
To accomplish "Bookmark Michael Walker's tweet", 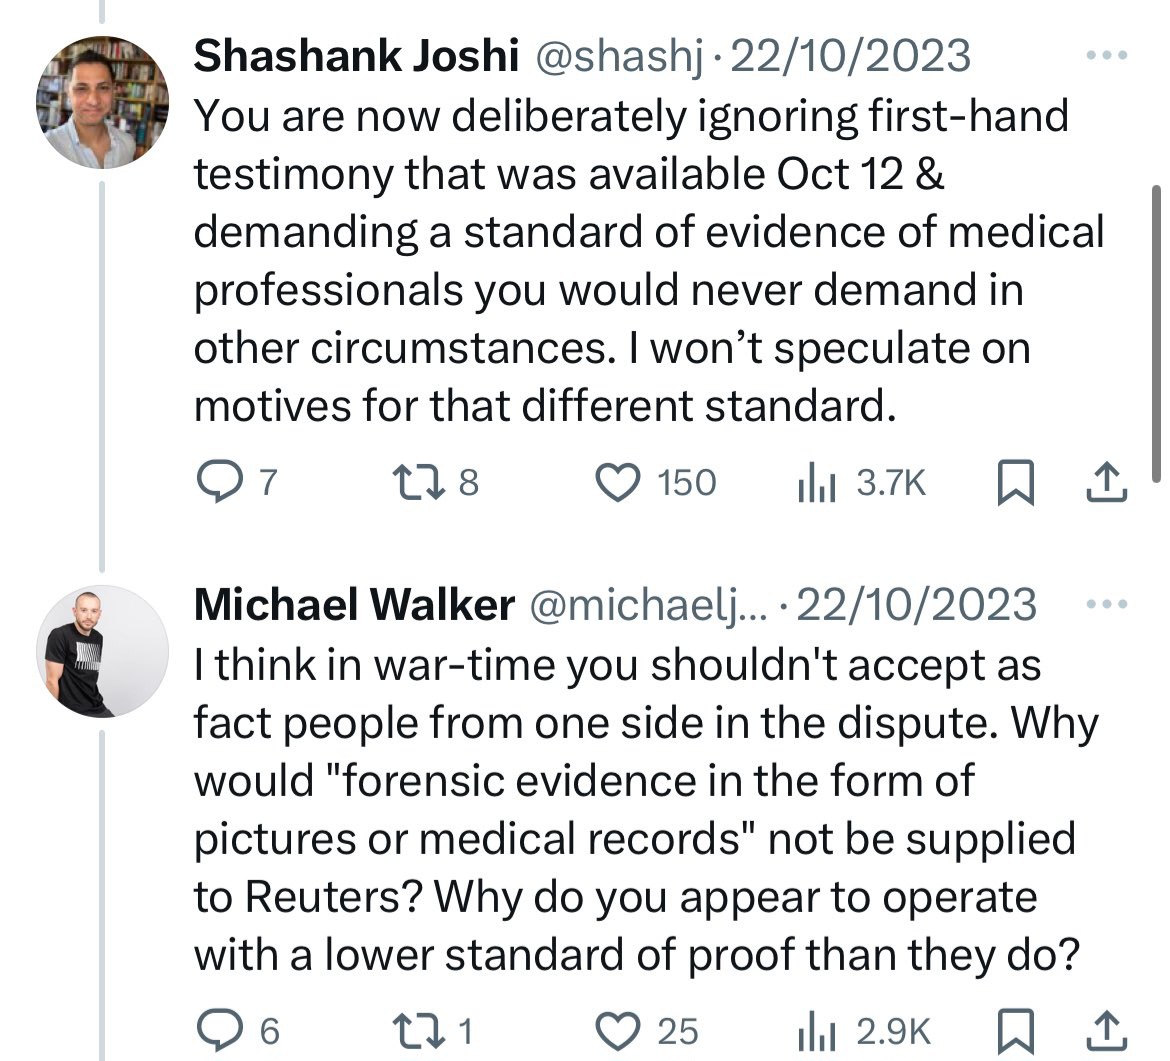I will 1016,1032.
